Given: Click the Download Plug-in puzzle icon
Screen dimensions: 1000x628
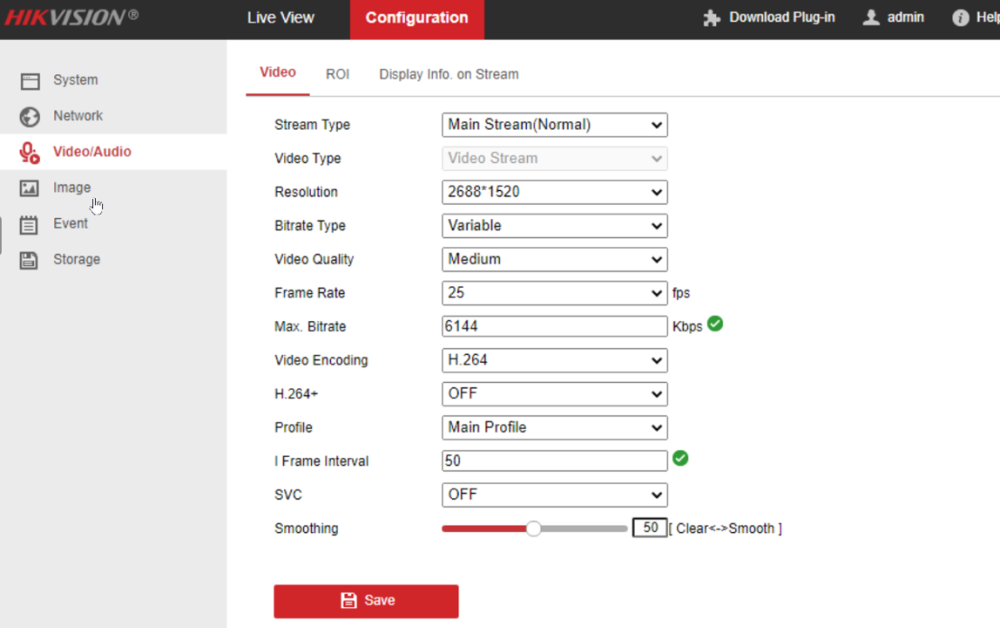Looking at the screenshot, I should pyautogui.click(x=712, y=18).
